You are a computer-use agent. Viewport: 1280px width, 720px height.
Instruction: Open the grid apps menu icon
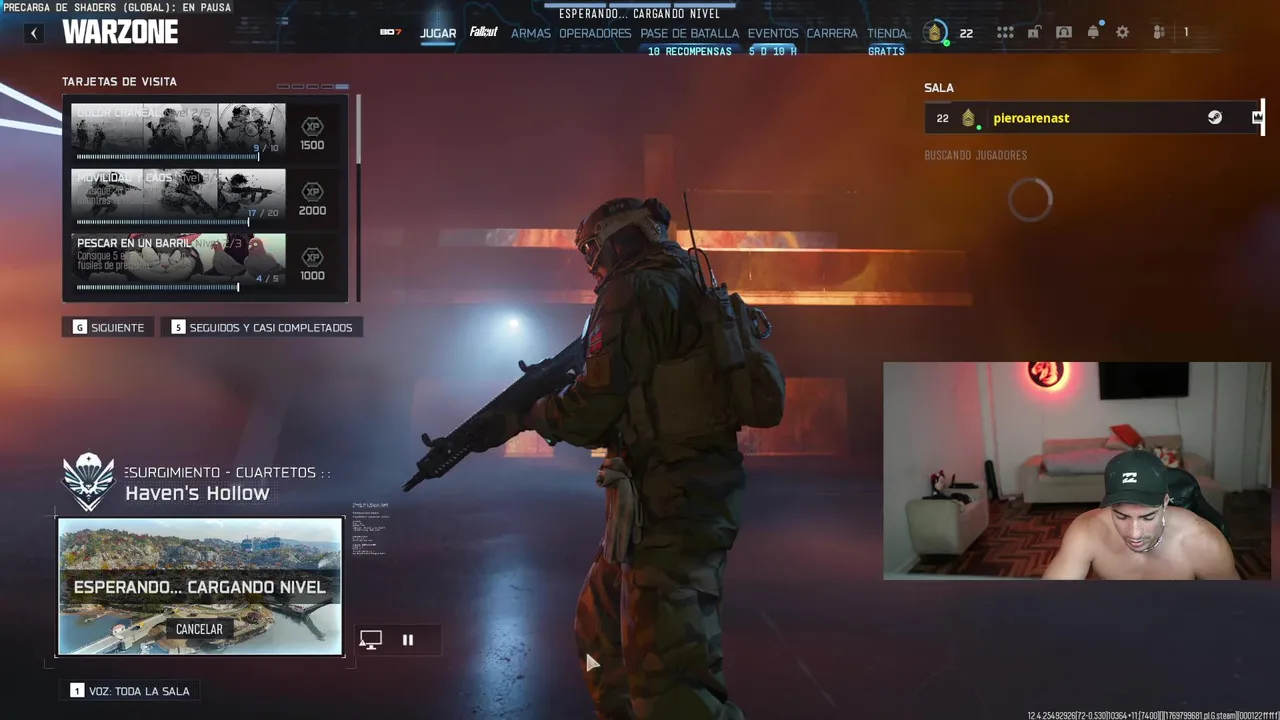[x=1005, y=33]
